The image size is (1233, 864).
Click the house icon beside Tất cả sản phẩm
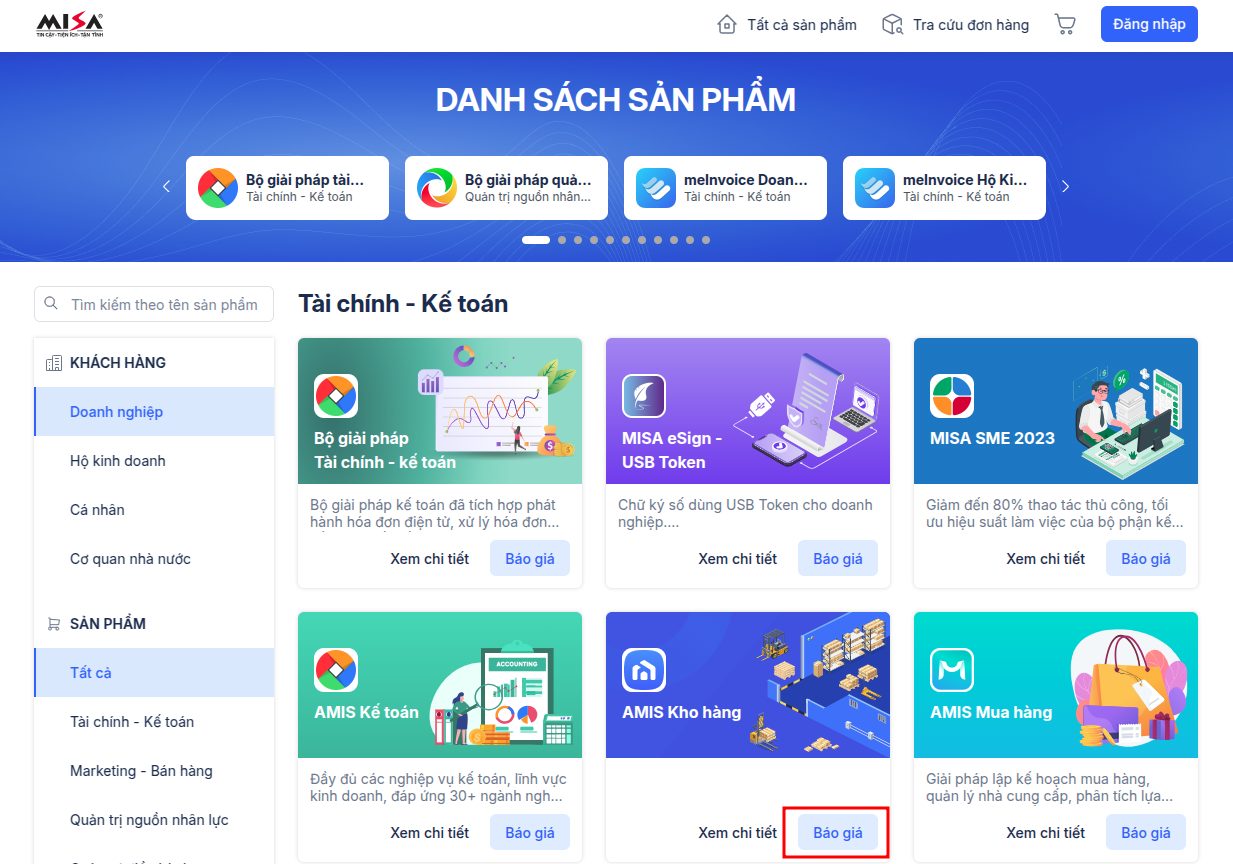click(727, 25)
